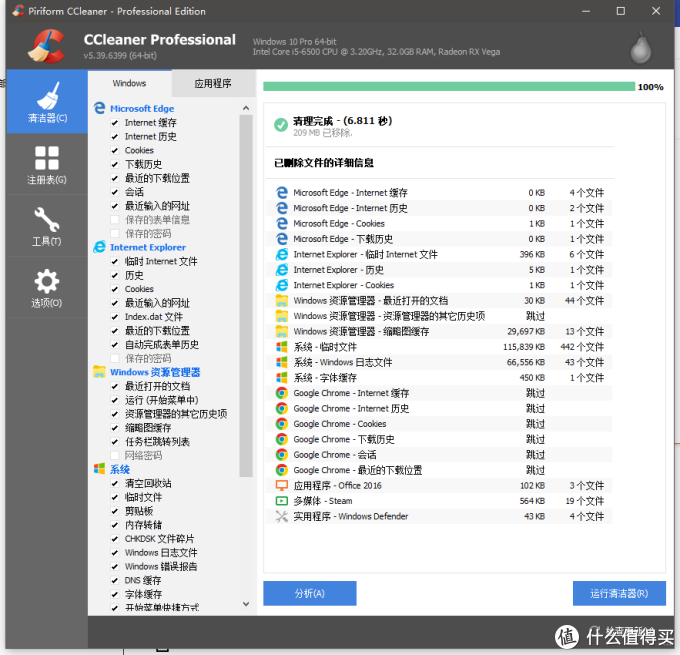Uncheck Internet 缓存 under Microsoft Edge
The height and width of the screenshot is (655, 680).
pyautogui.click(x=114, y=123)
